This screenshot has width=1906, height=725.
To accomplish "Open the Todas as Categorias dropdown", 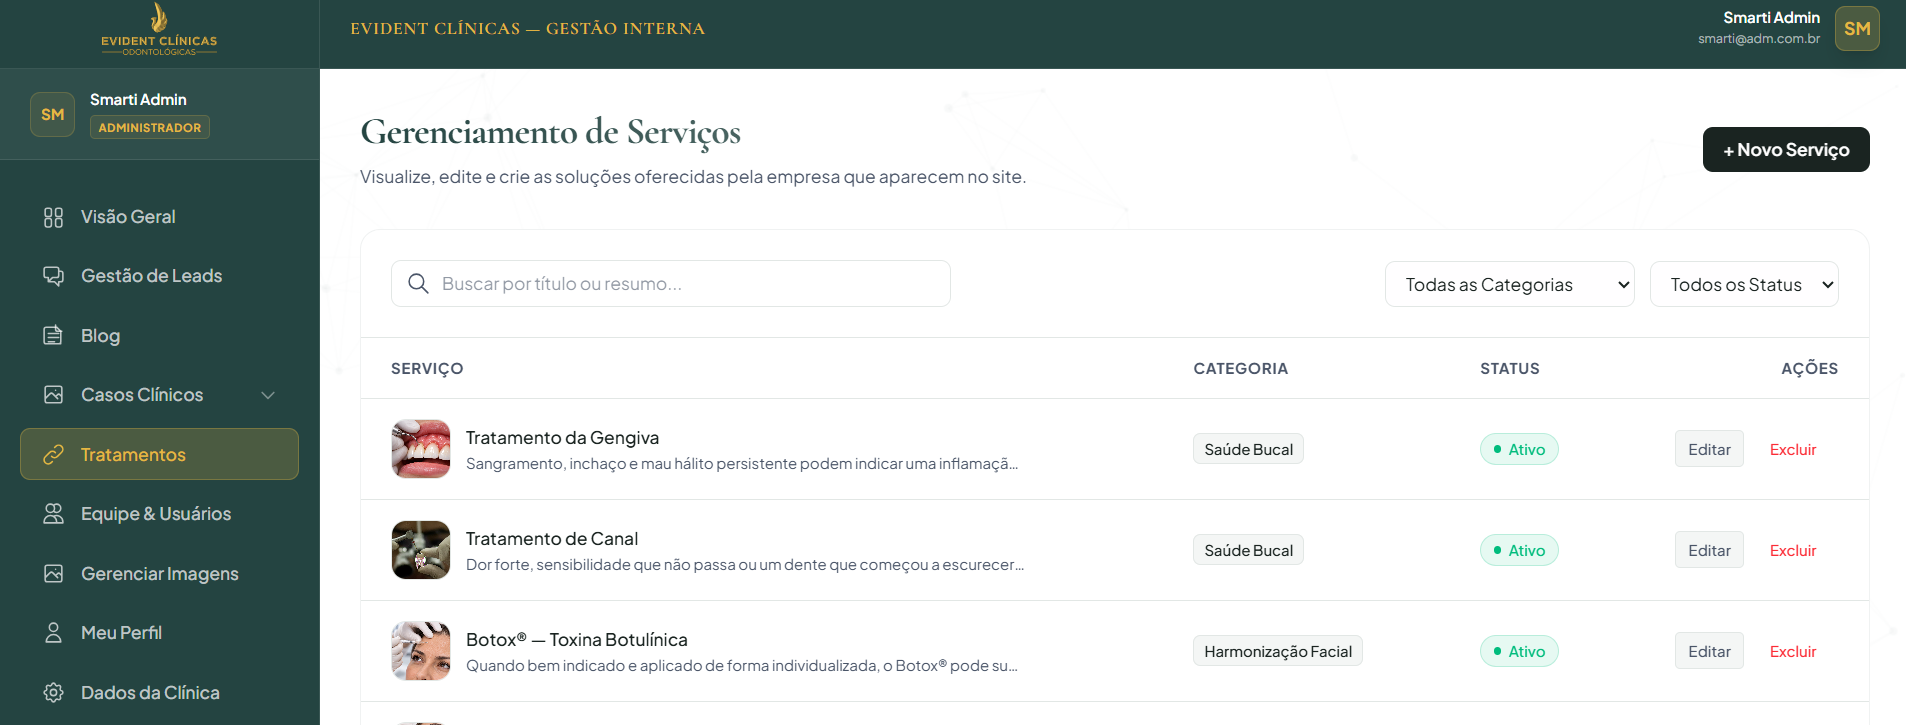I will pyautogui.click(x=1509, y=284).
